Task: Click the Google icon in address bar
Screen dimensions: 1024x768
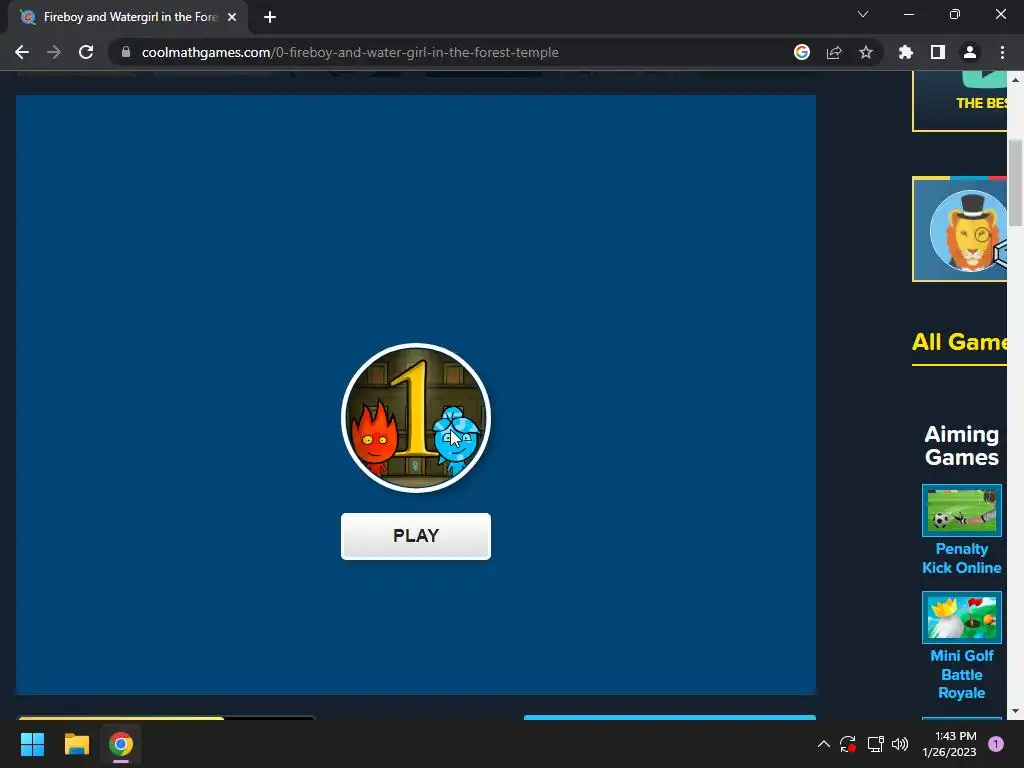Action: pos(802,52)
